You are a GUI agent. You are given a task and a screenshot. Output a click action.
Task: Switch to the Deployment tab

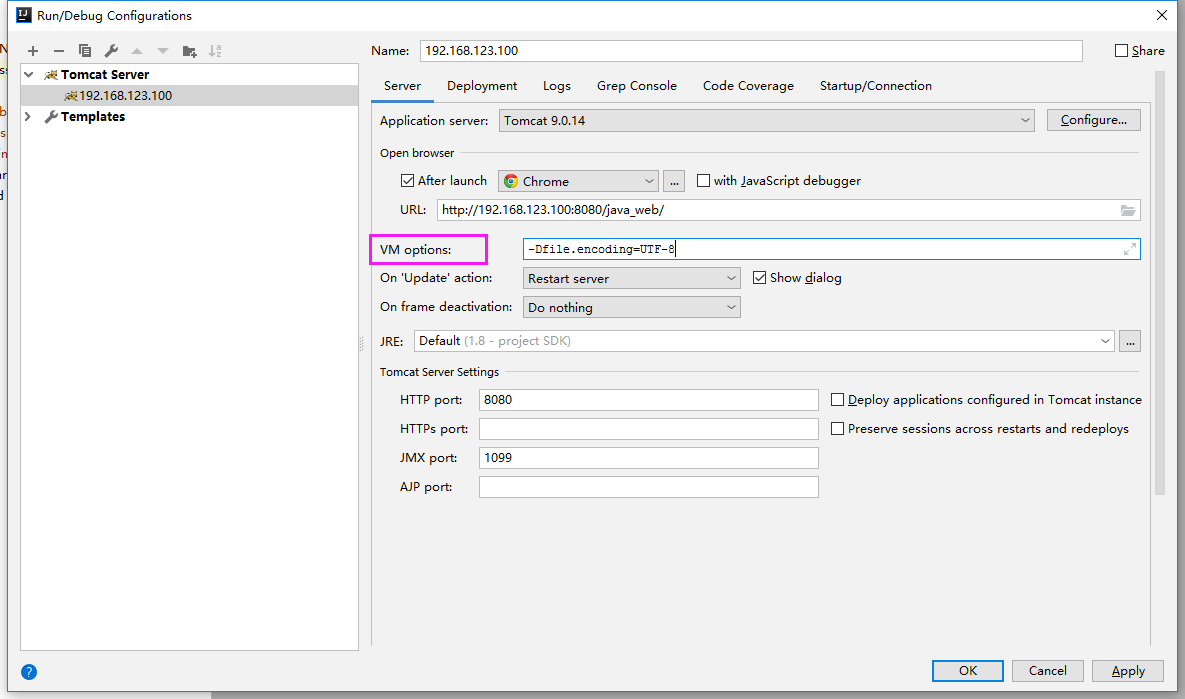click(x=481, y=86)
